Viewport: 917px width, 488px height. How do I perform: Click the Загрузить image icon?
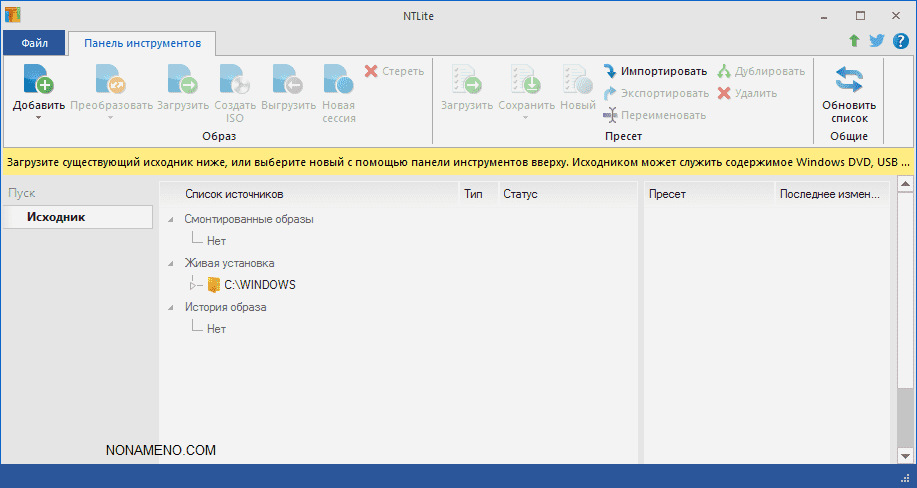coord(183,80)
